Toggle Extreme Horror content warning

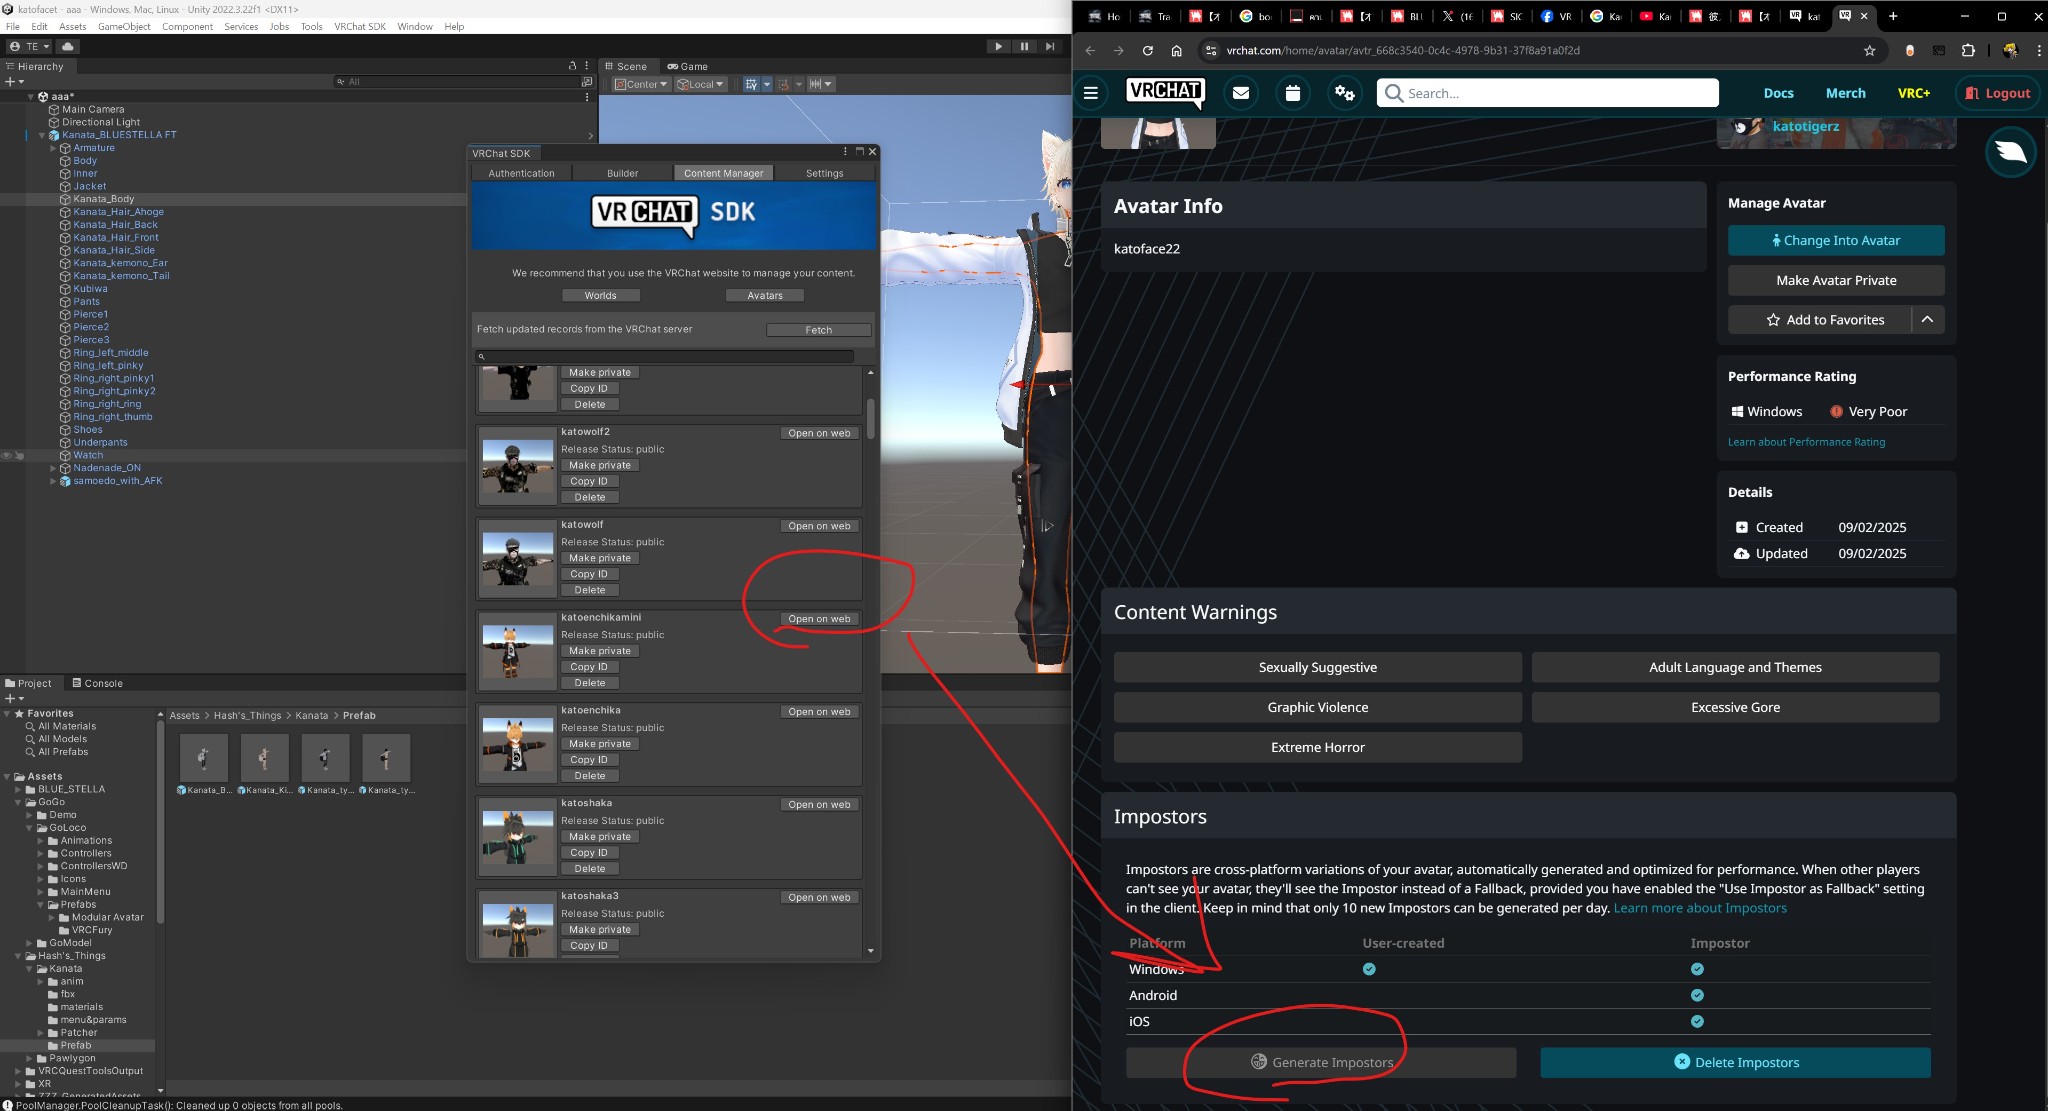tap(1317, 747)
